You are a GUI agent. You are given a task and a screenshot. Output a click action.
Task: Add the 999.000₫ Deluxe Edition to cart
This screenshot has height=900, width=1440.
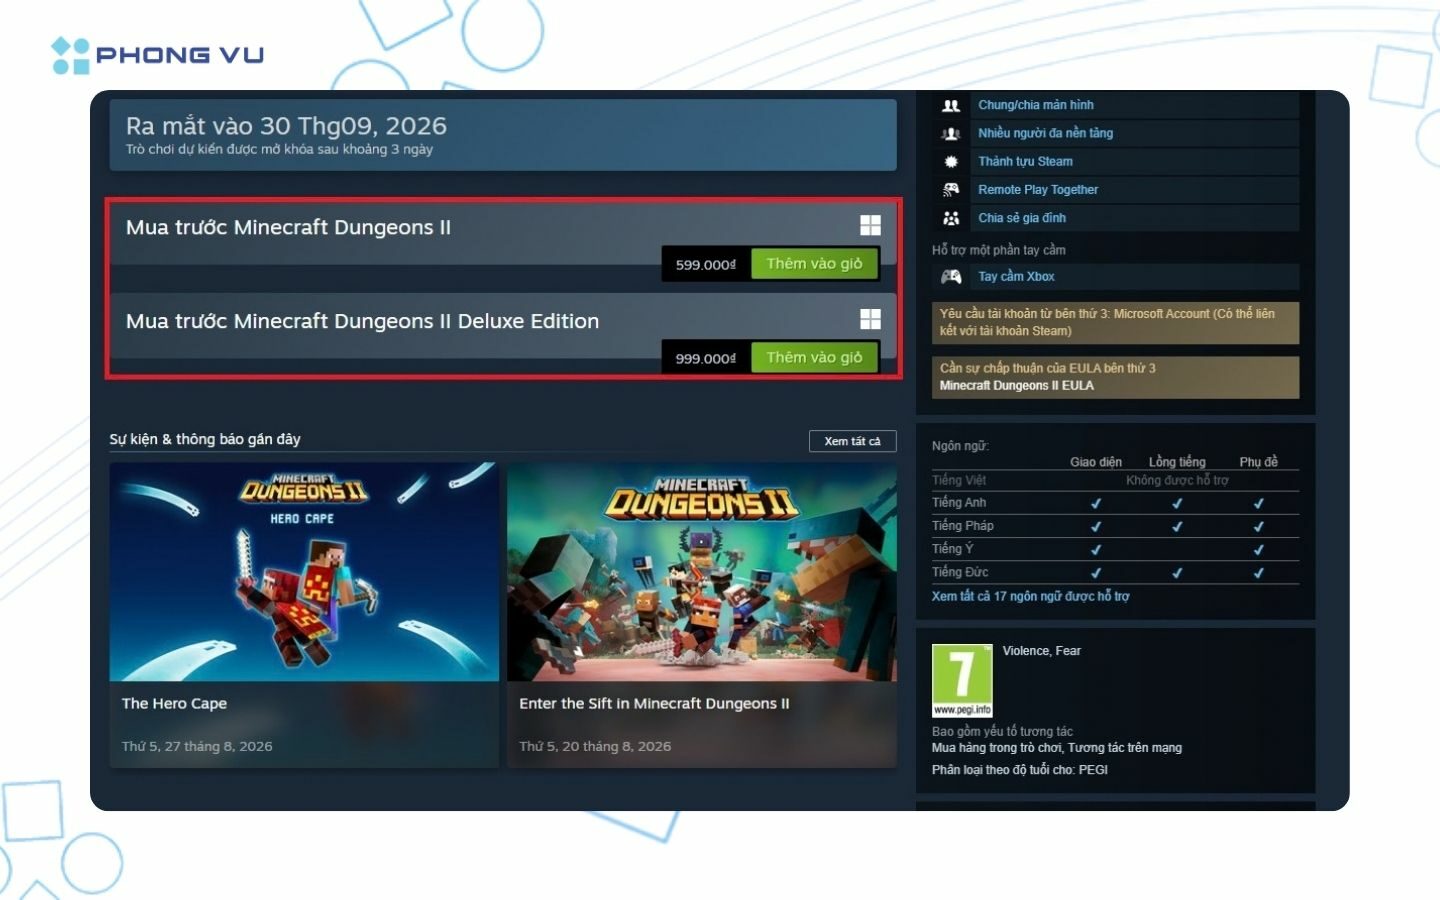tap(814, 358)
